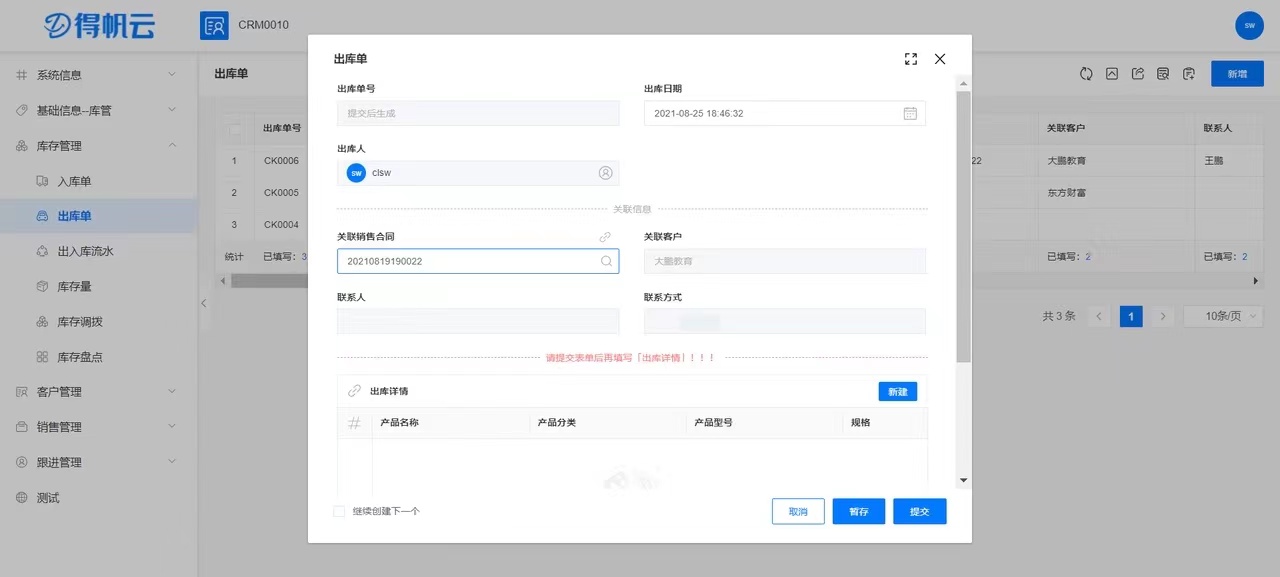This screenshot has height=577, width=1280.
Task: Click the export image icon in the toolbar
Action: [1112, 73]
